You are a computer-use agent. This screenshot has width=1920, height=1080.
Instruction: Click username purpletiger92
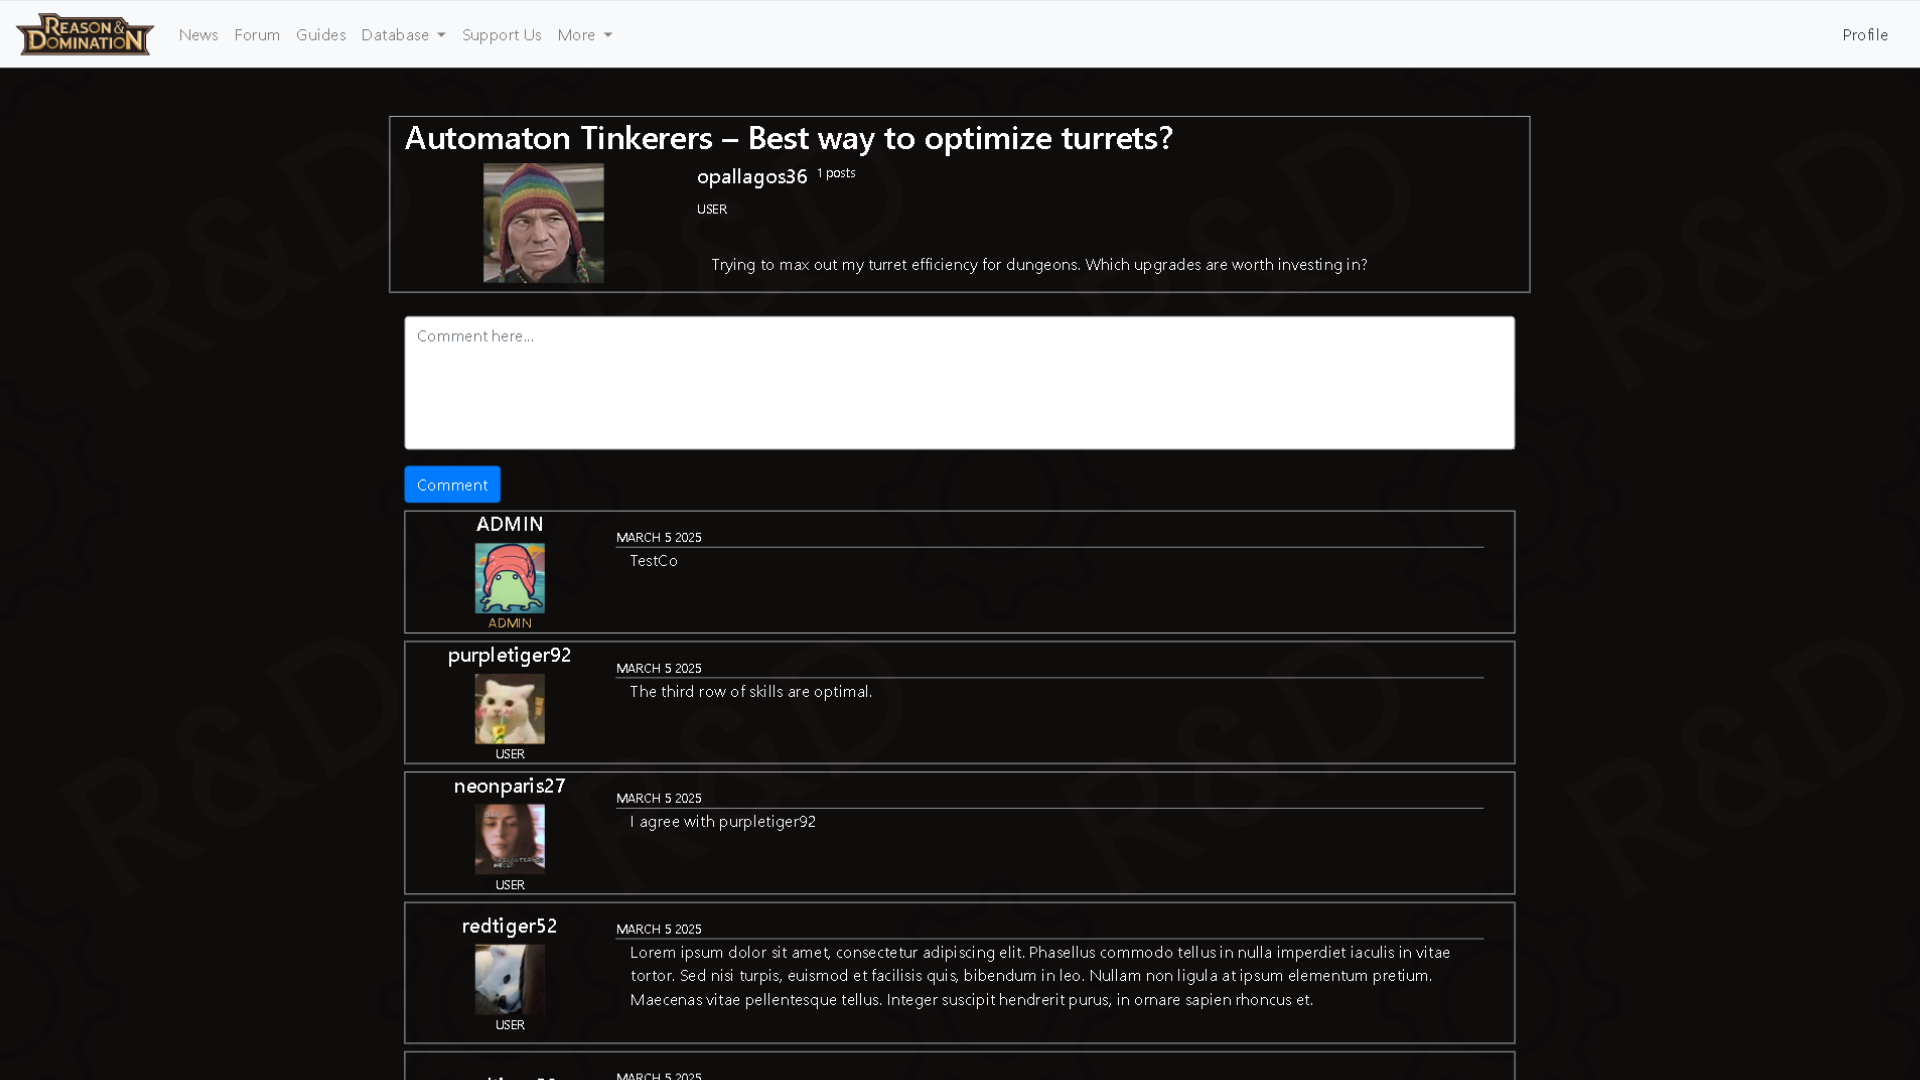click(x=509, y=655)
